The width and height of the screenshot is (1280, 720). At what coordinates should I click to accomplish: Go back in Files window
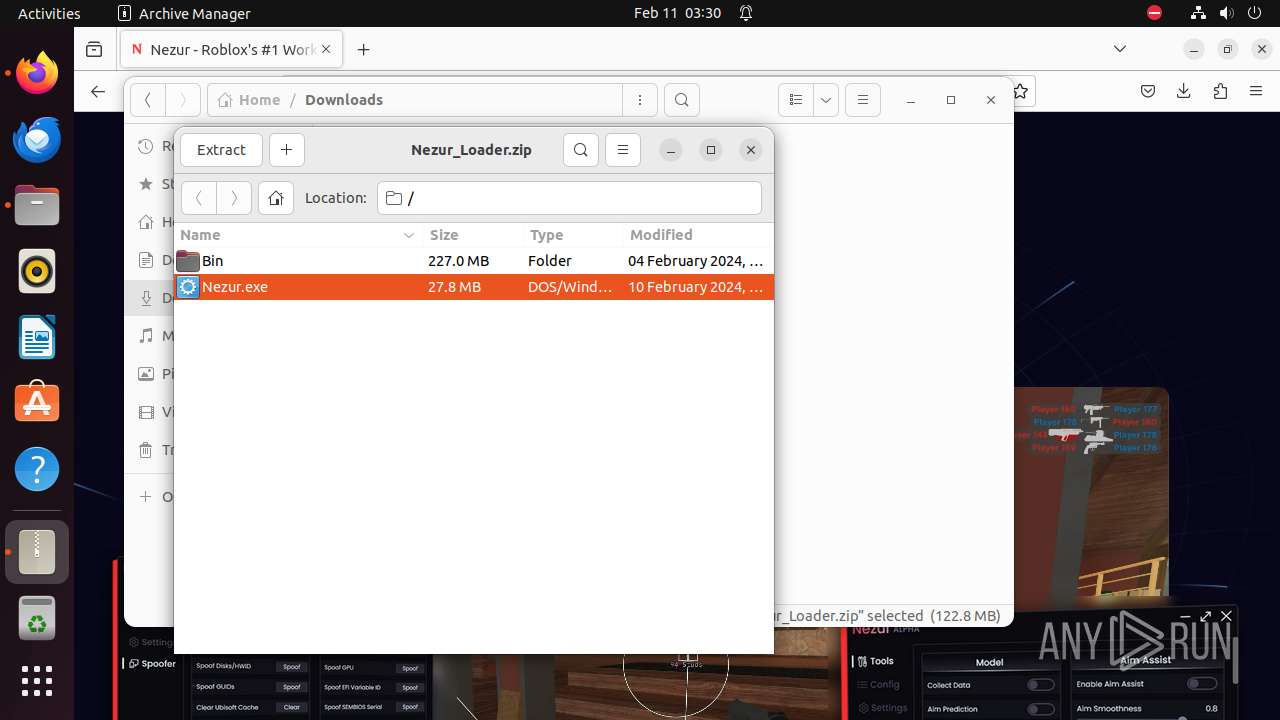coord(148,100)
